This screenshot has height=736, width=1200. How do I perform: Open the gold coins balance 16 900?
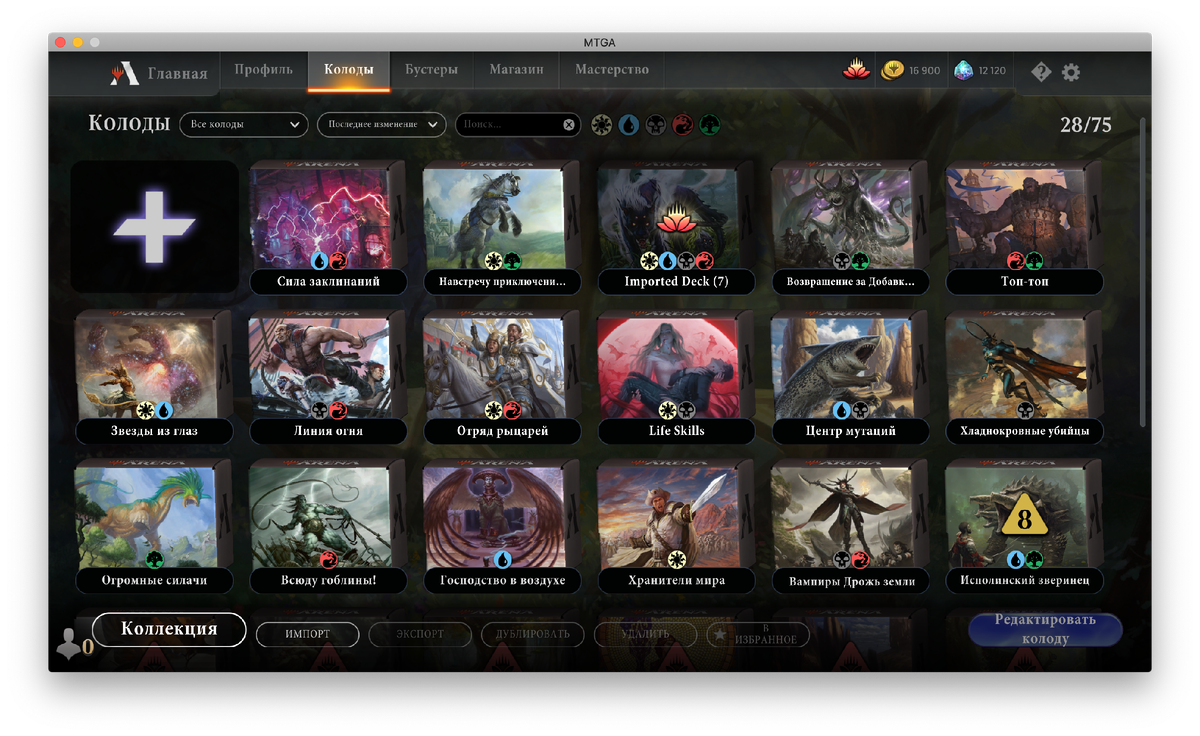(911, 71)
